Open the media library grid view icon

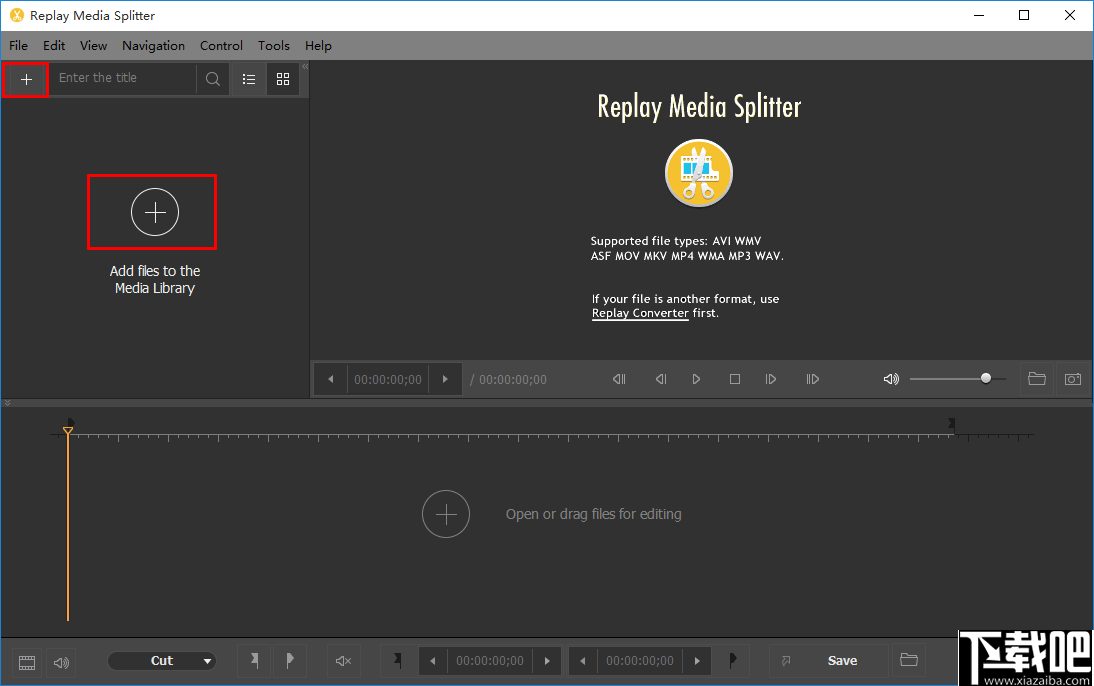point(283,79)
